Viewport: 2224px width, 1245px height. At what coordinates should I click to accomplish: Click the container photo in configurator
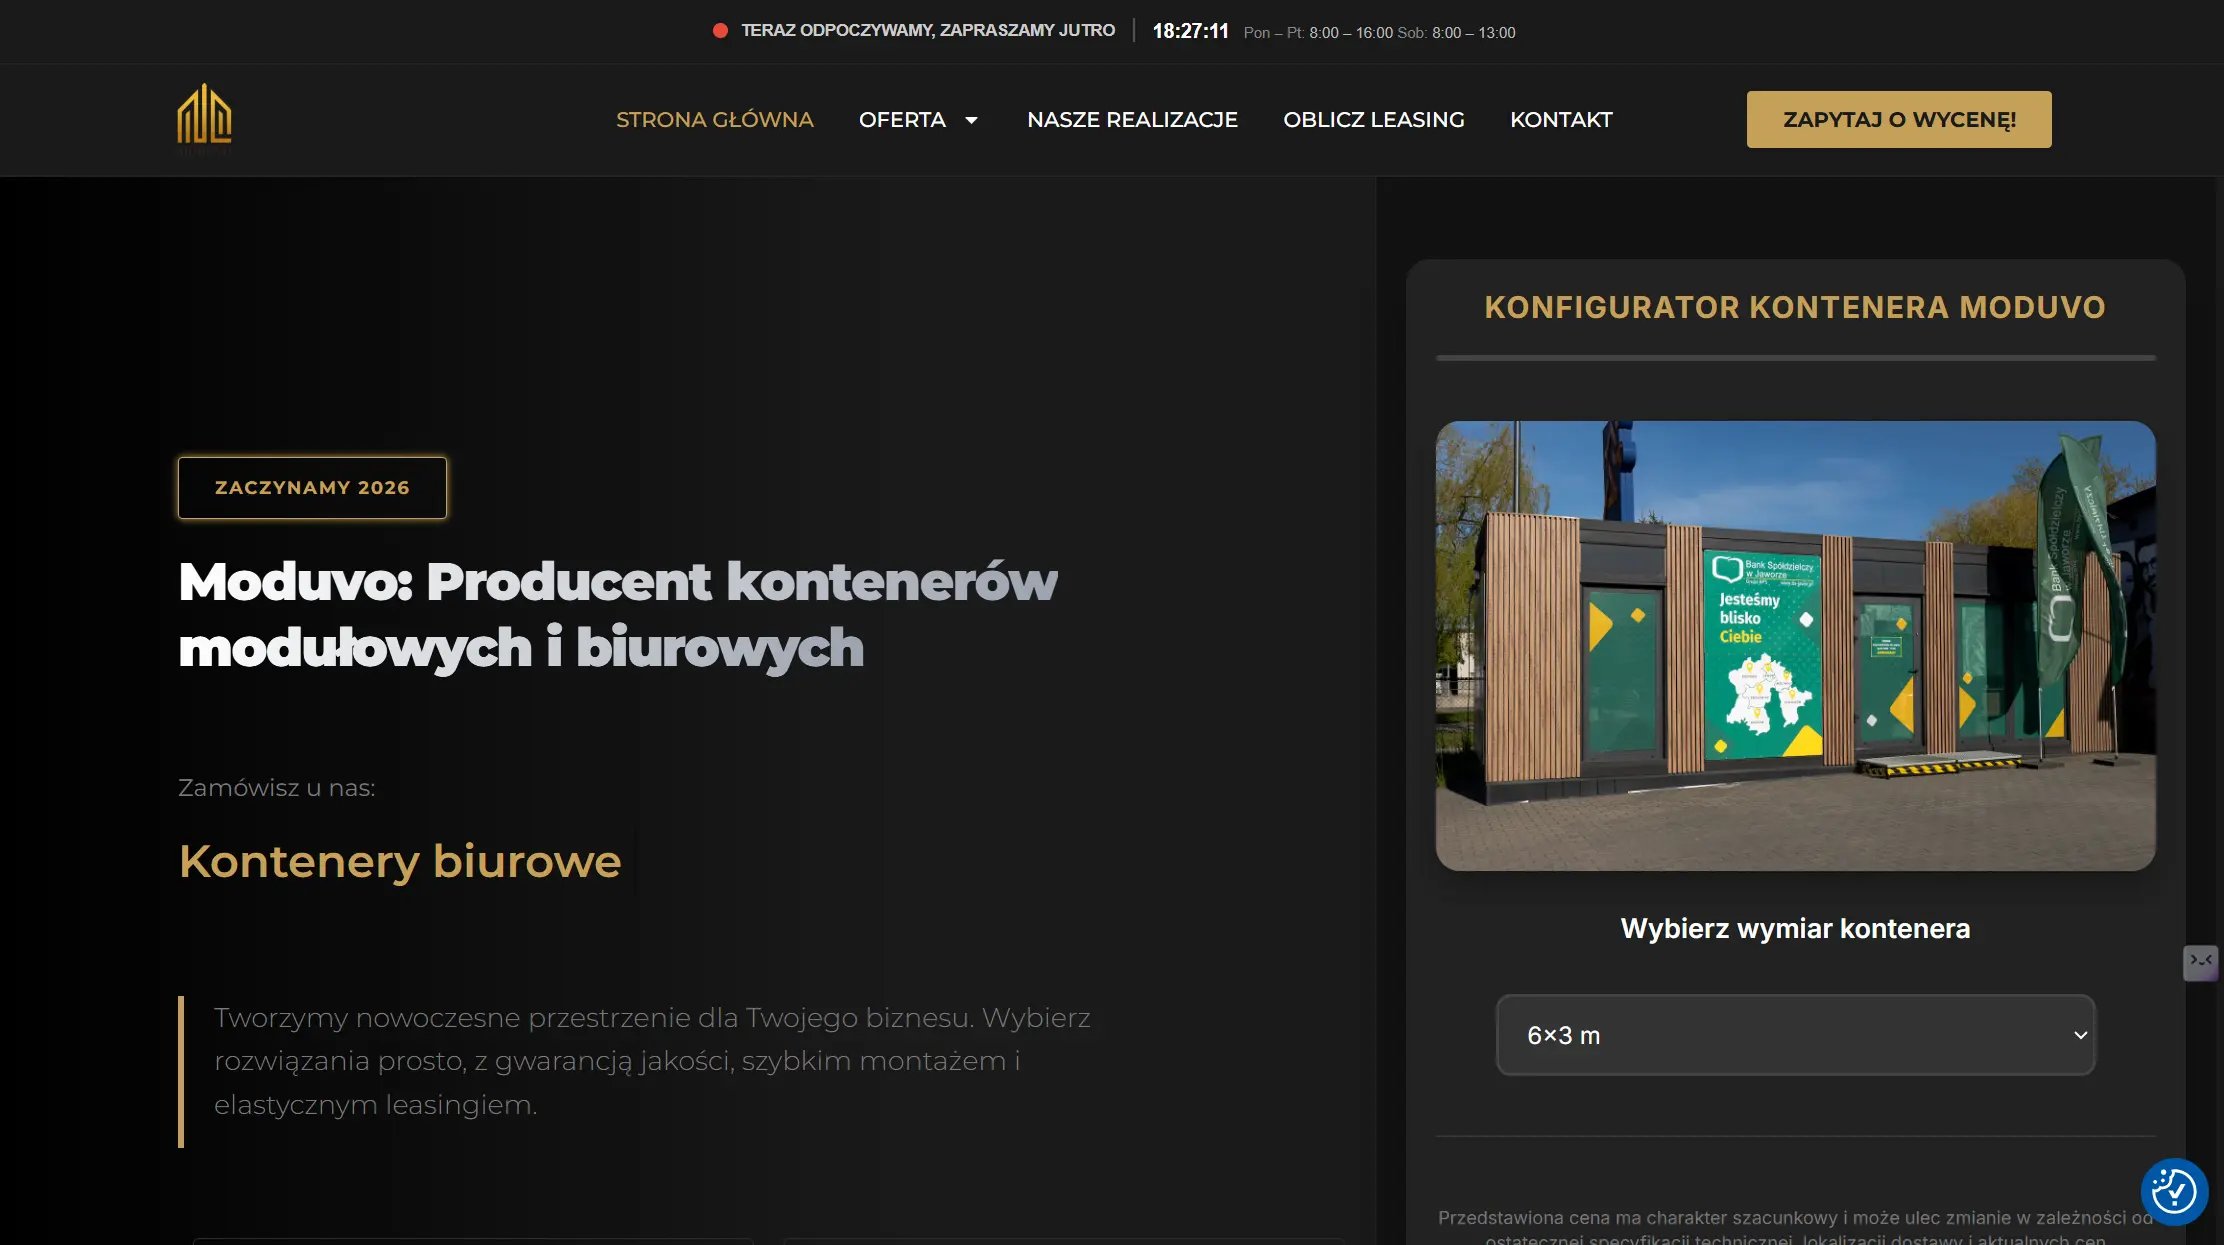coord(1795,645)
